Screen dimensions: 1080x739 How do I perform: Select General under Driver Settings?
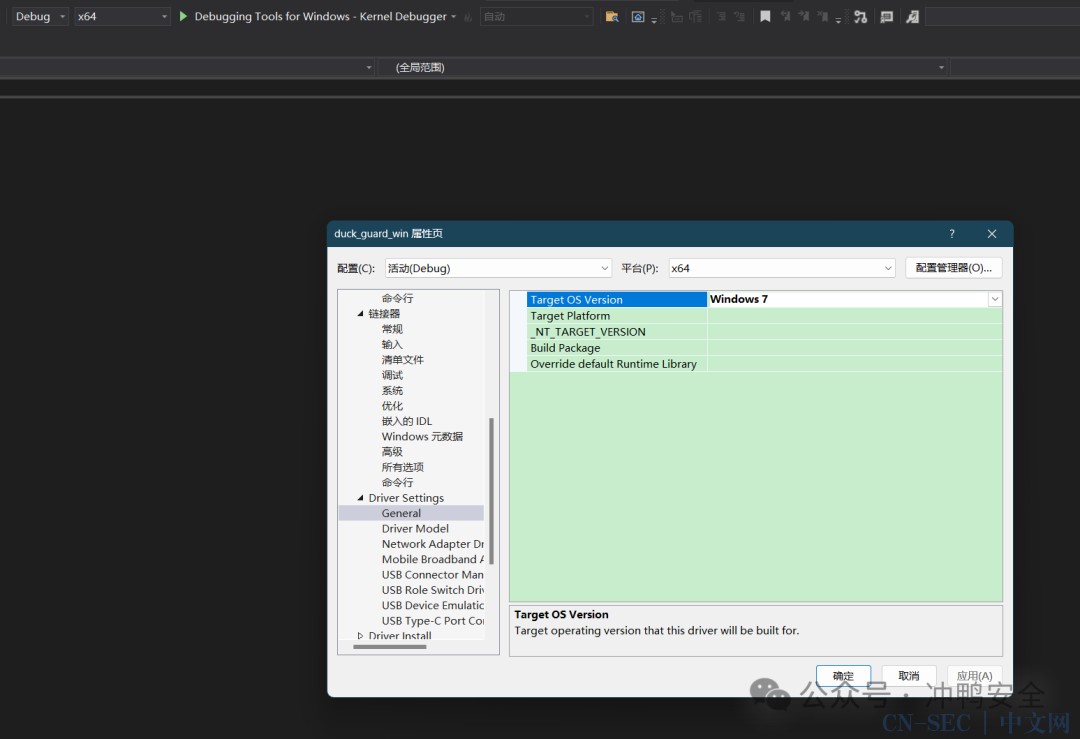(402, 513)
